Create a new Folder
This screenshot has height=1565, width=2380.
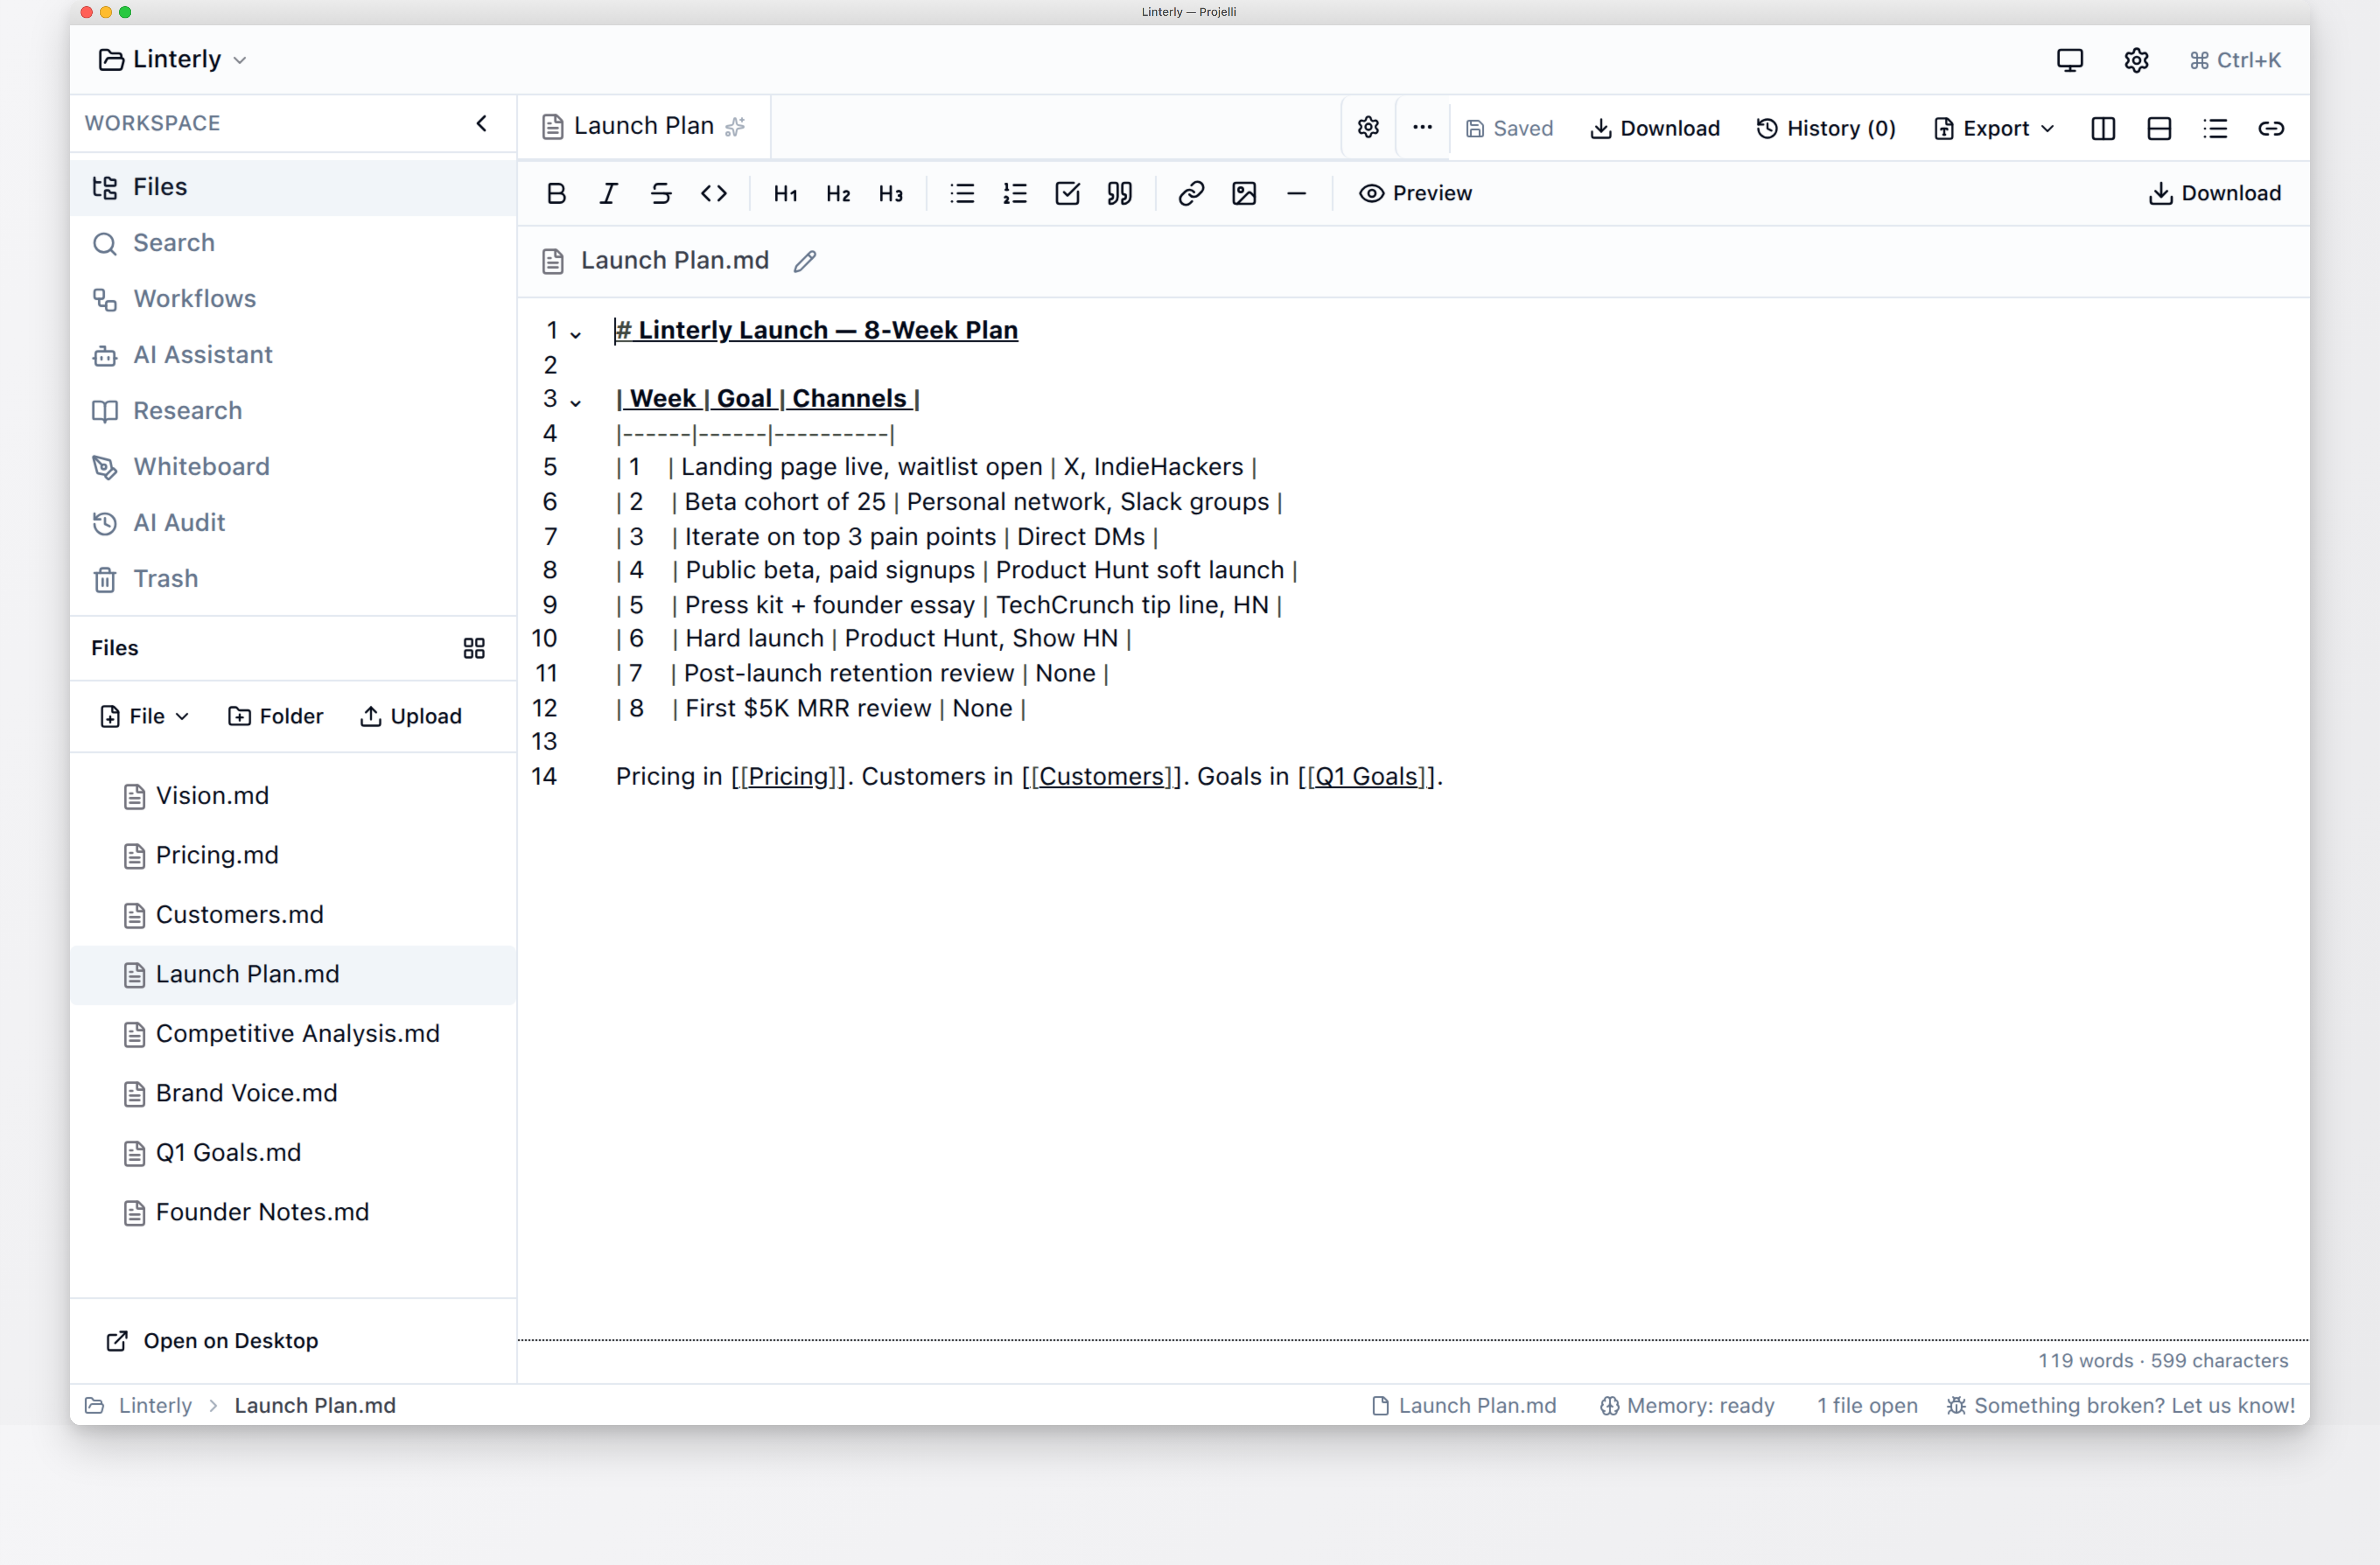tap(276, 716)
